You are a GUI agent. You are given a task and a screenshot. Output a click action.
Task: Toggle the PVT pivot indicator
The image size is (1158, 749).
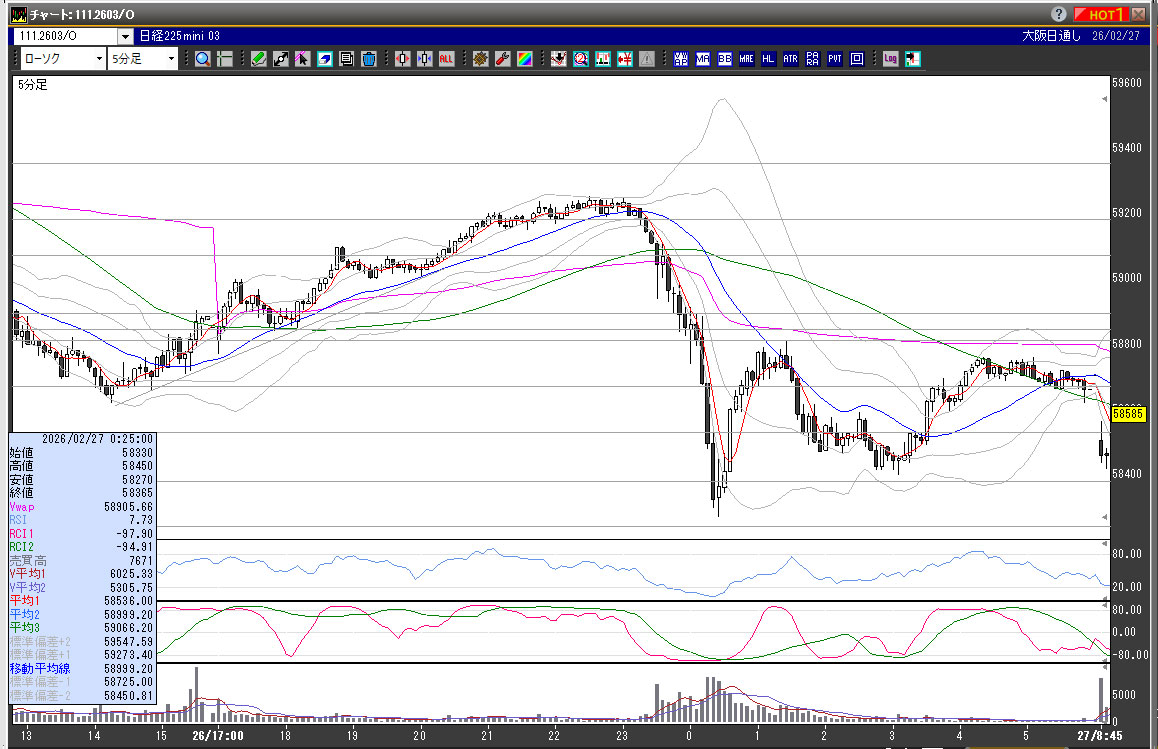click(835, 59)
